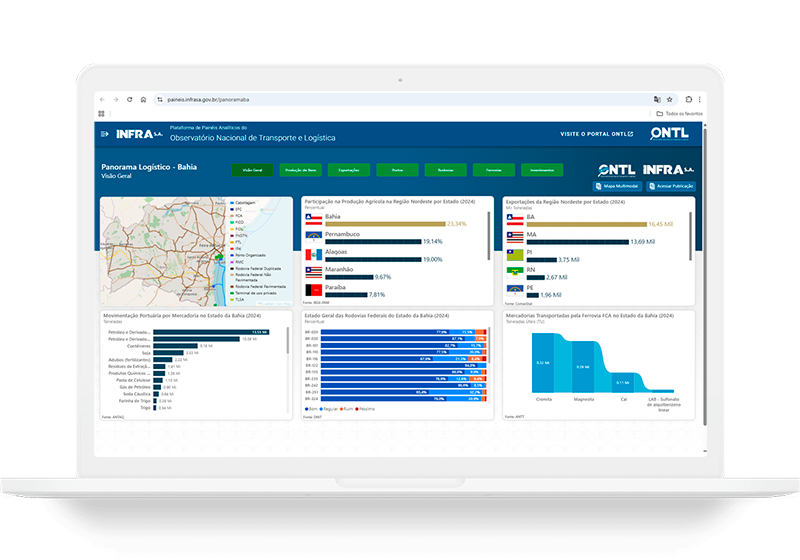Click the ONTL logo in the header
The width and height of the screenshot is (800, 560).
[668, 134]
